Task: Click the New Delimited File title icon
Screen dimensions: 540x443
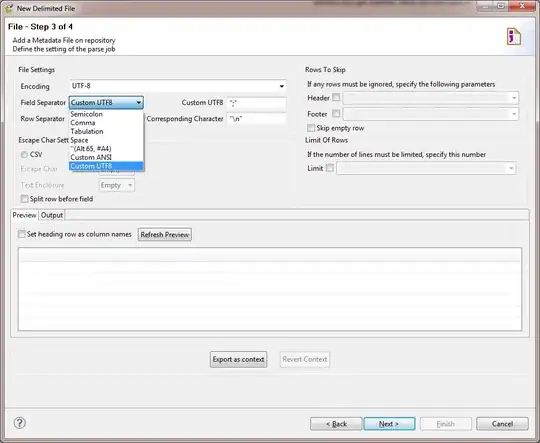Action: pos(9,8)
